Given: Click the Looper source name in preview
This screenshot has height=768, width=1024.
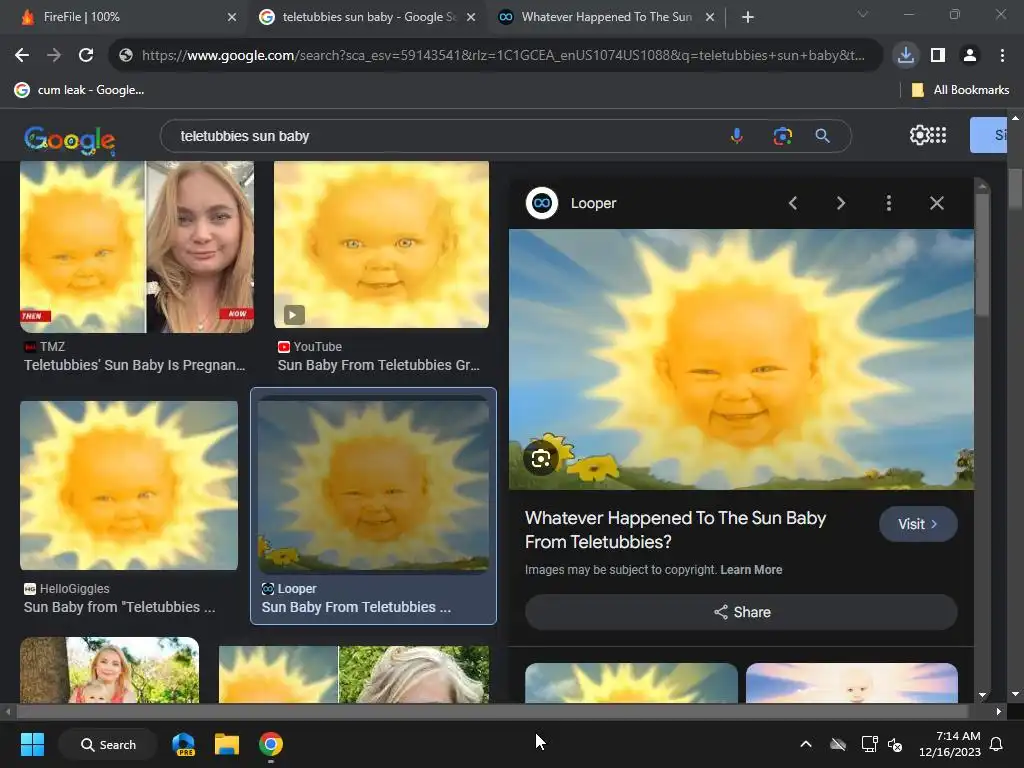Looking at the screenshot, I should coord(593,203).
